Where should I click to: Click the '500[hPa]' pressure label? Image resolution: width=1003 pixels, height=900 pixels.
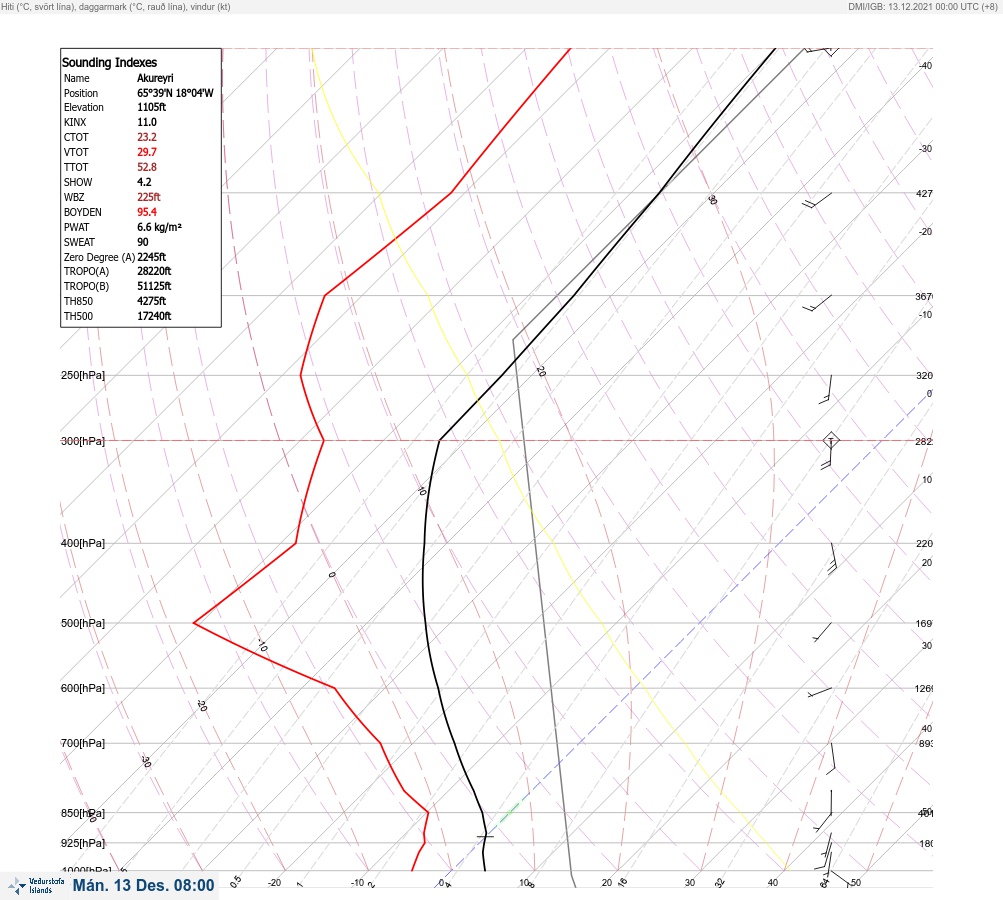(x=83, y=623)
